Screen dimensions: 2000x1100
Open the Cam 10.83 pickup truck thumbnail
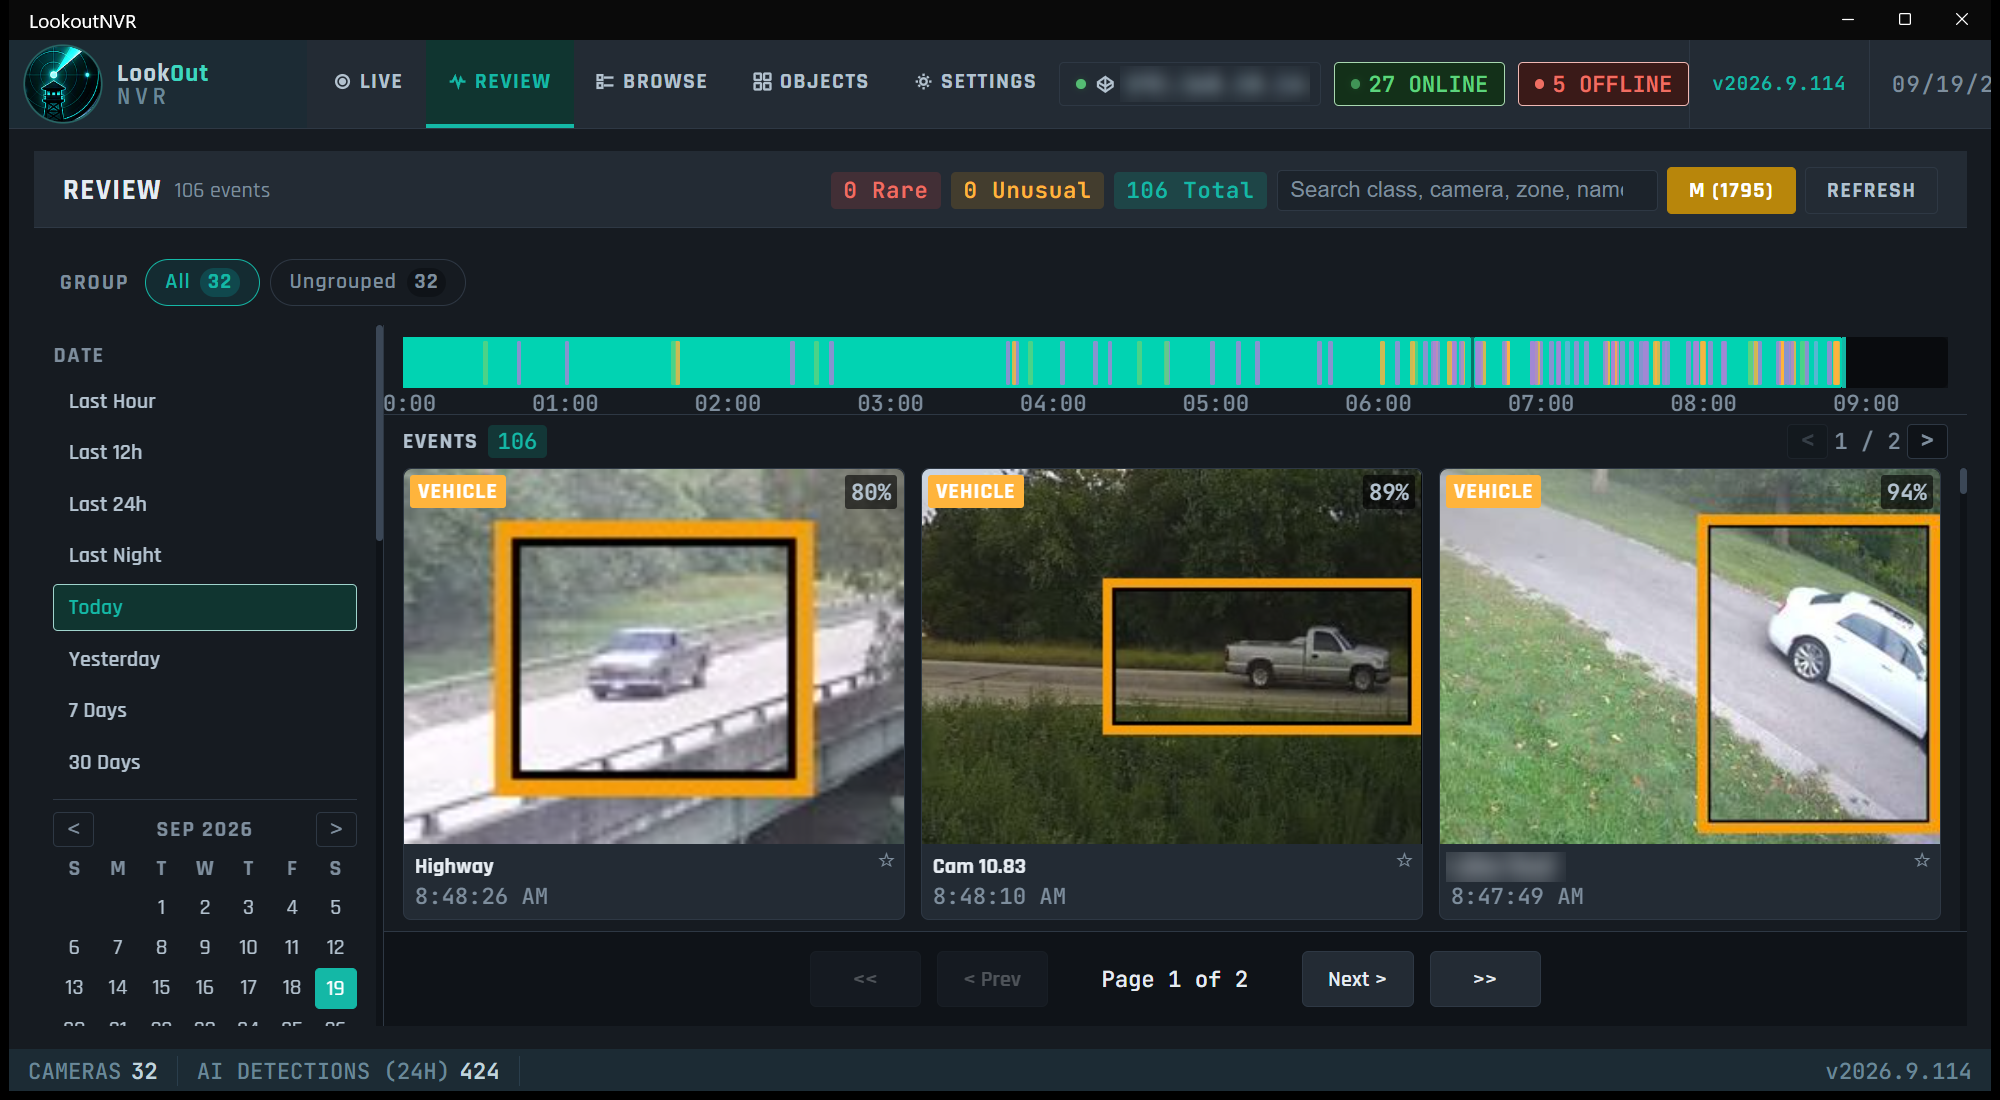pyautogui.click(x=1171, y=656)
